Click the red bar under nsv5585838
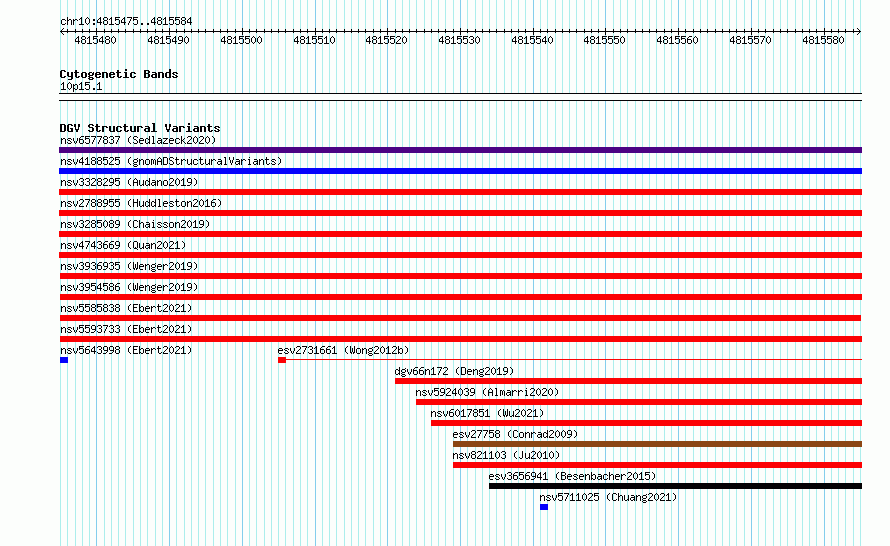The height and width of the screenshot is (546, 890). (460, 318)
